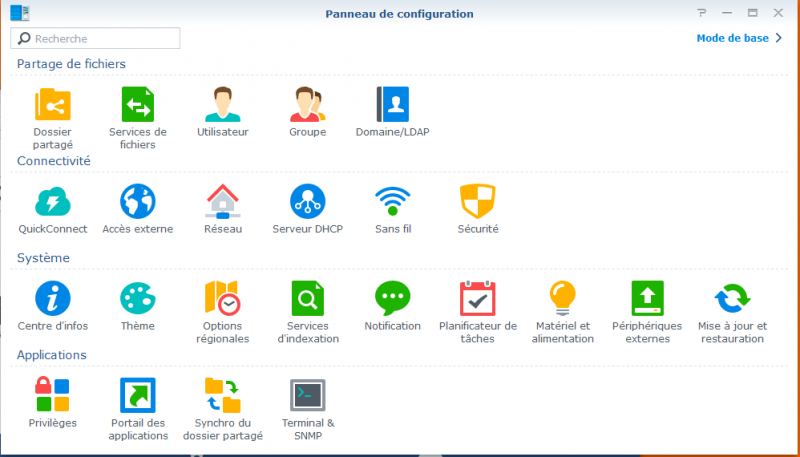Open the Dossier partagé icon
Screen dimensions: 800x457
53,105
